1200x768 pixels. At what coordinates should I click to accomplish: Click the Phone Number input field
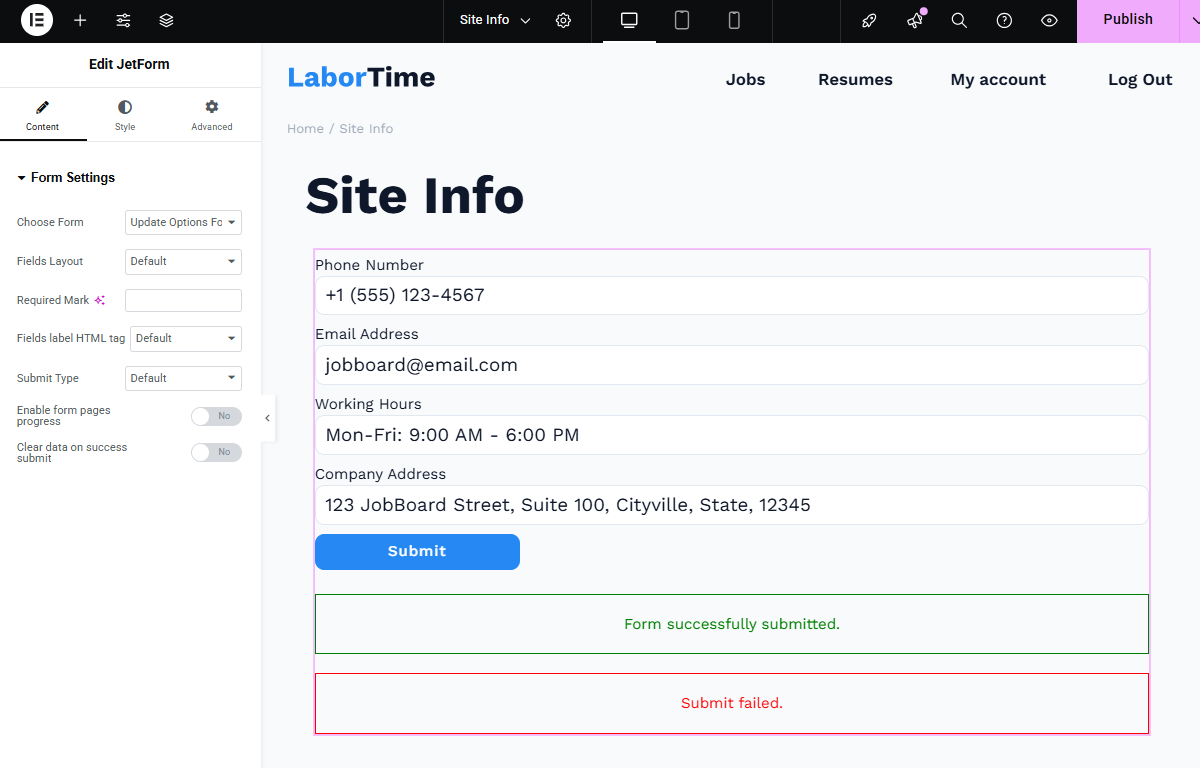coord(732,295)
